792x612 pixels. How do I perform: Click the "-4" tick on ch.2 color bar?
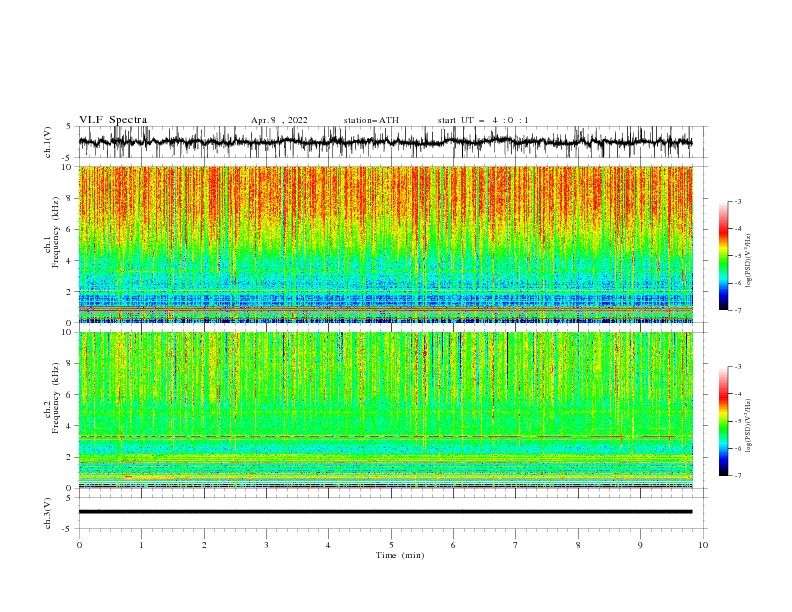737,394
